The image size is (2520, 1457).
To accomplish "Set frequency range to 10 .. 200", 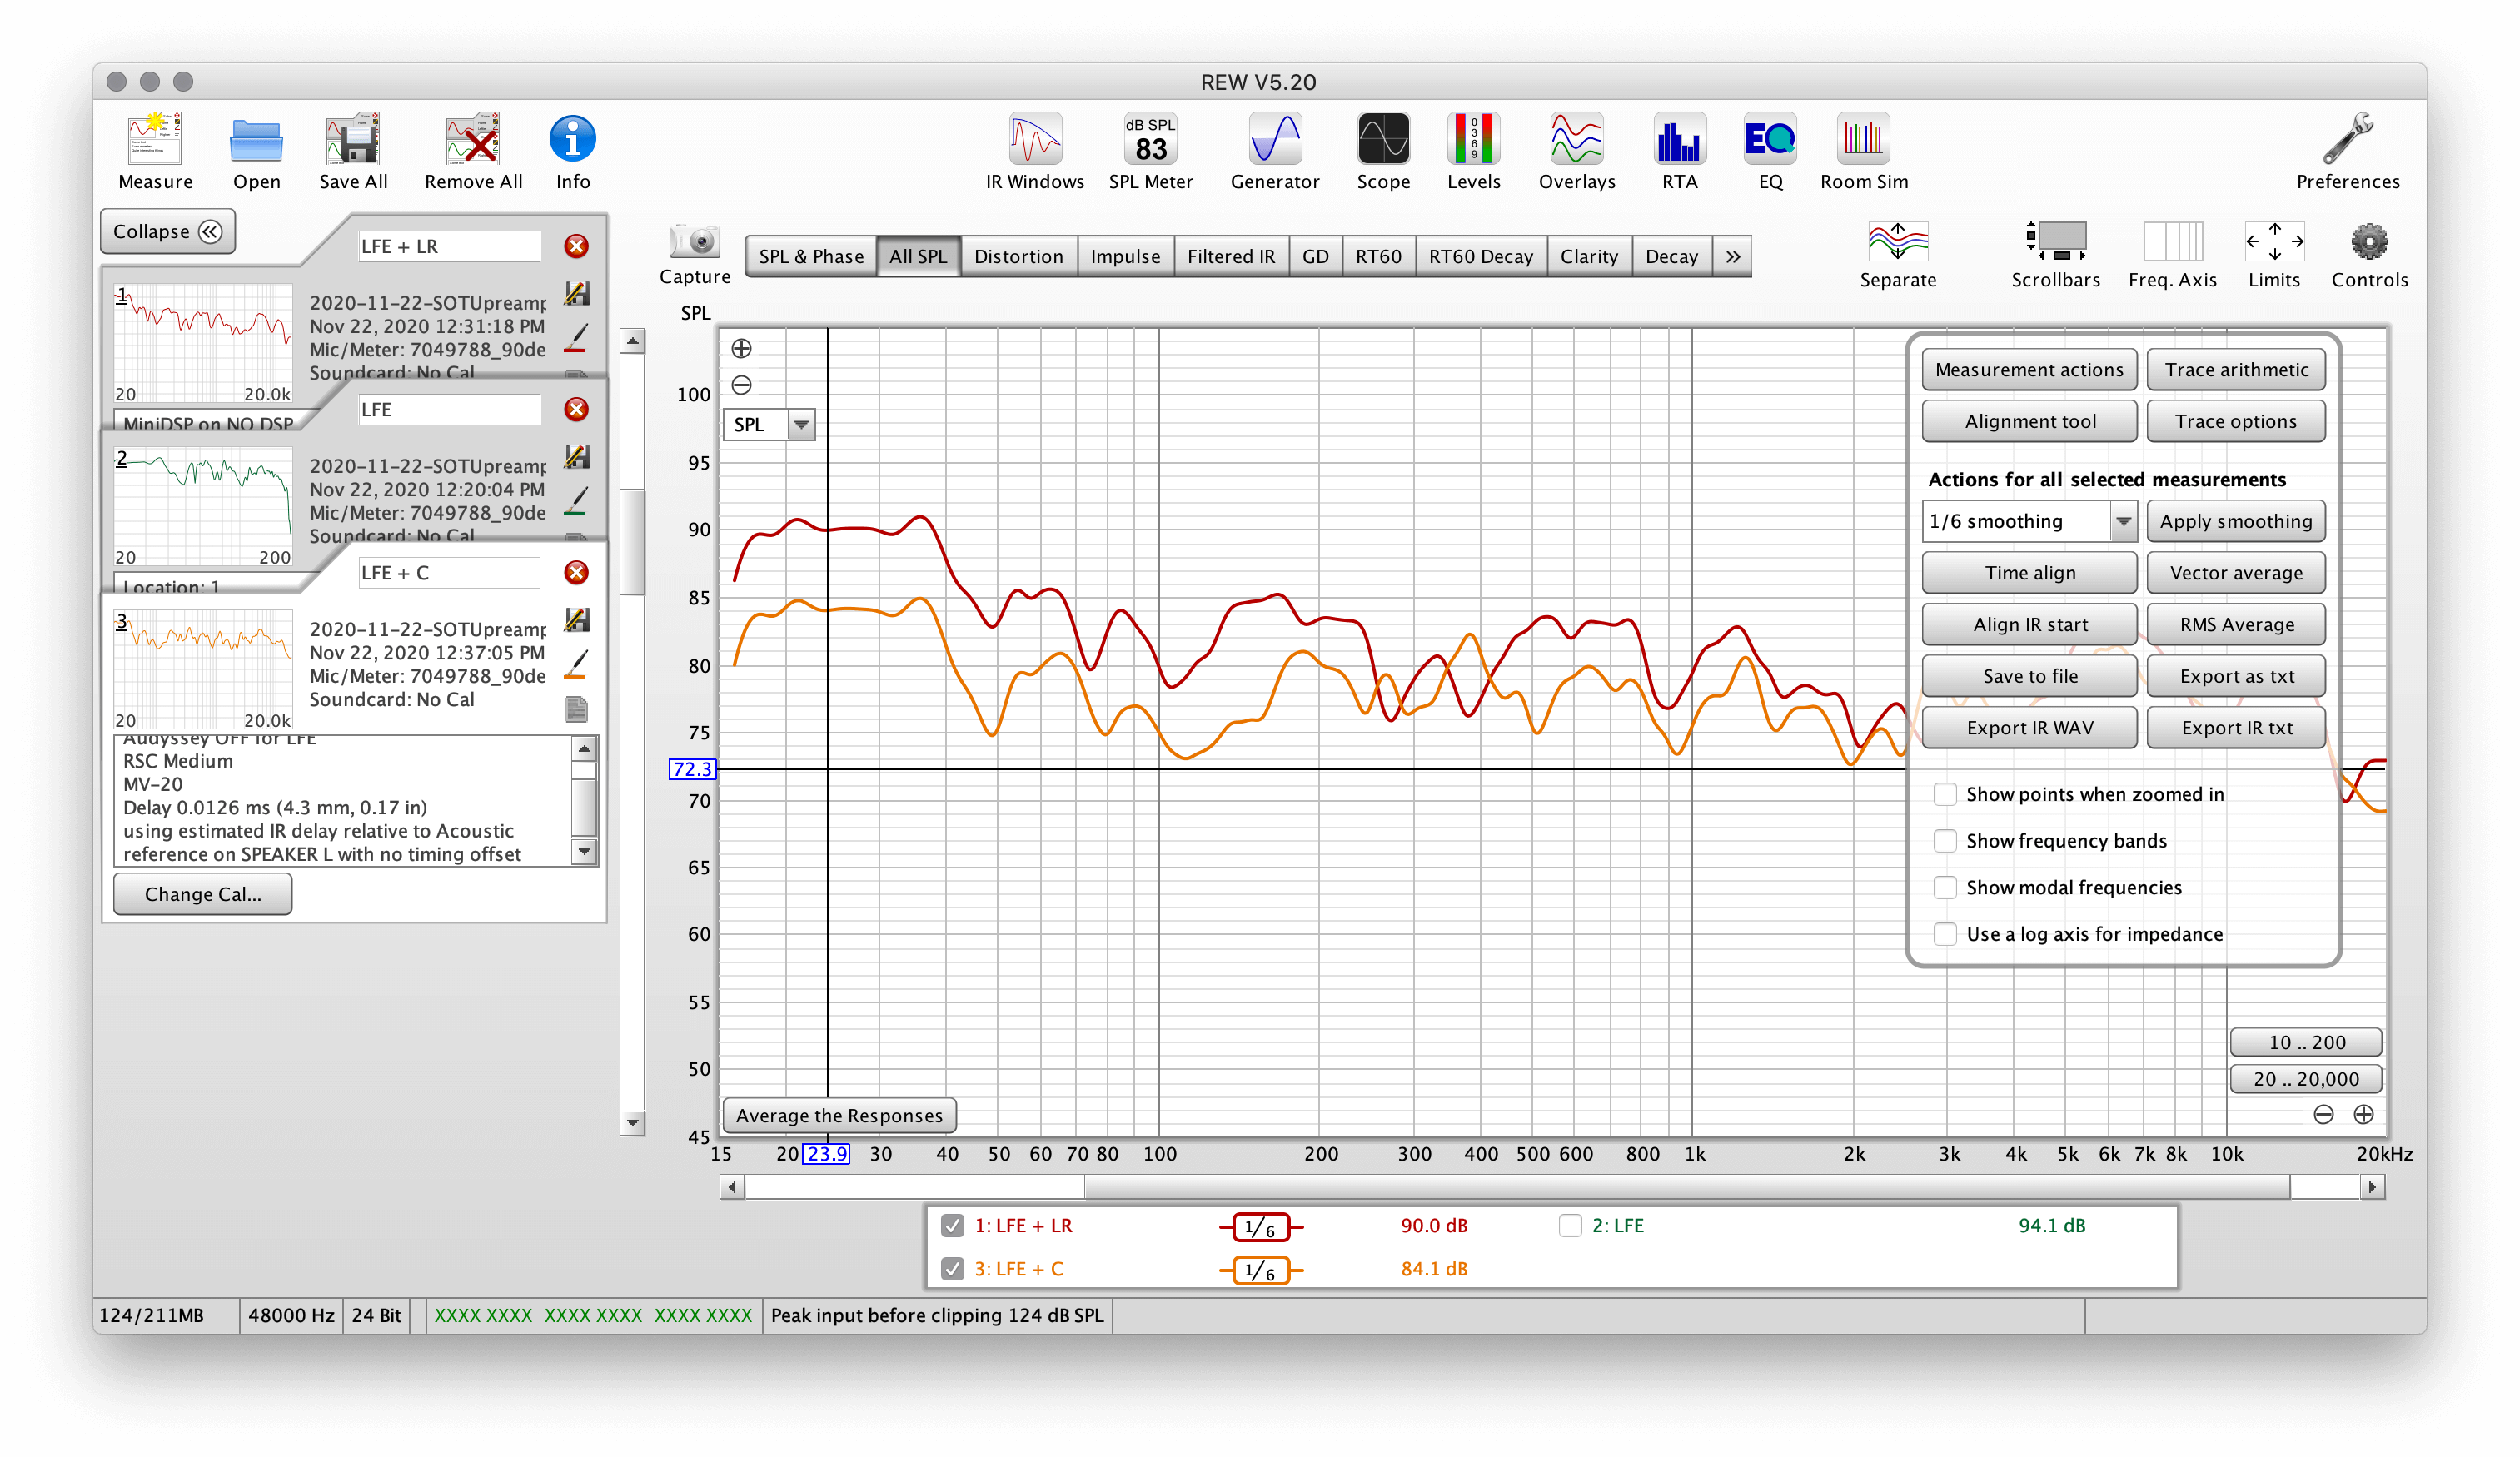I will [x=2305, y=1042].
